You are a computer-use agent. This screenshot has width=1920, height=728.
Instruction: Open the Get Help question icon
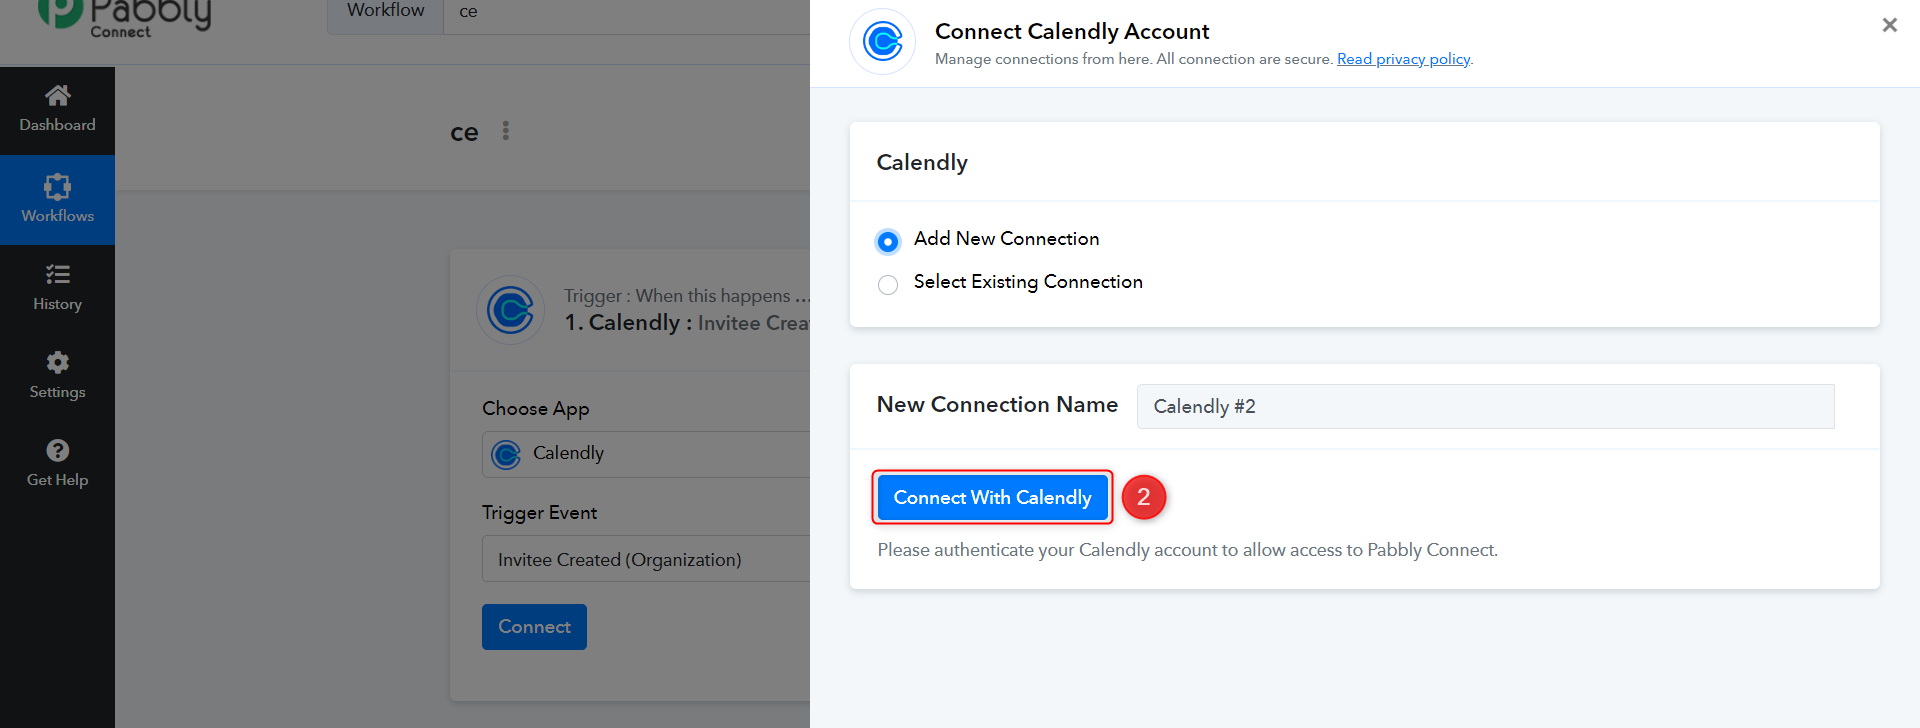[x=57, y=450]
